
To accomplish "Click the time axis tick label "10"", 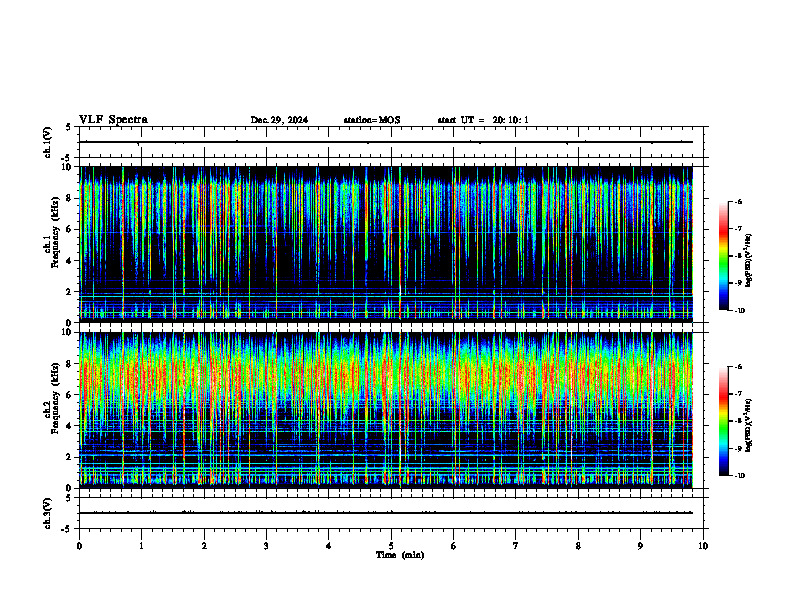I will 703,546.
